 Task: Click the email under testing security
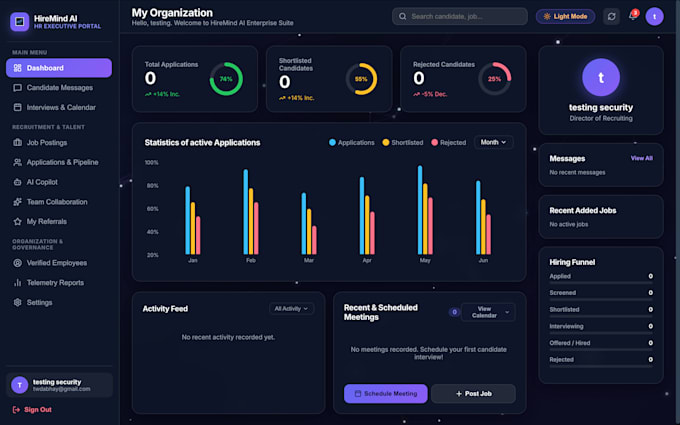coord(62,389)
